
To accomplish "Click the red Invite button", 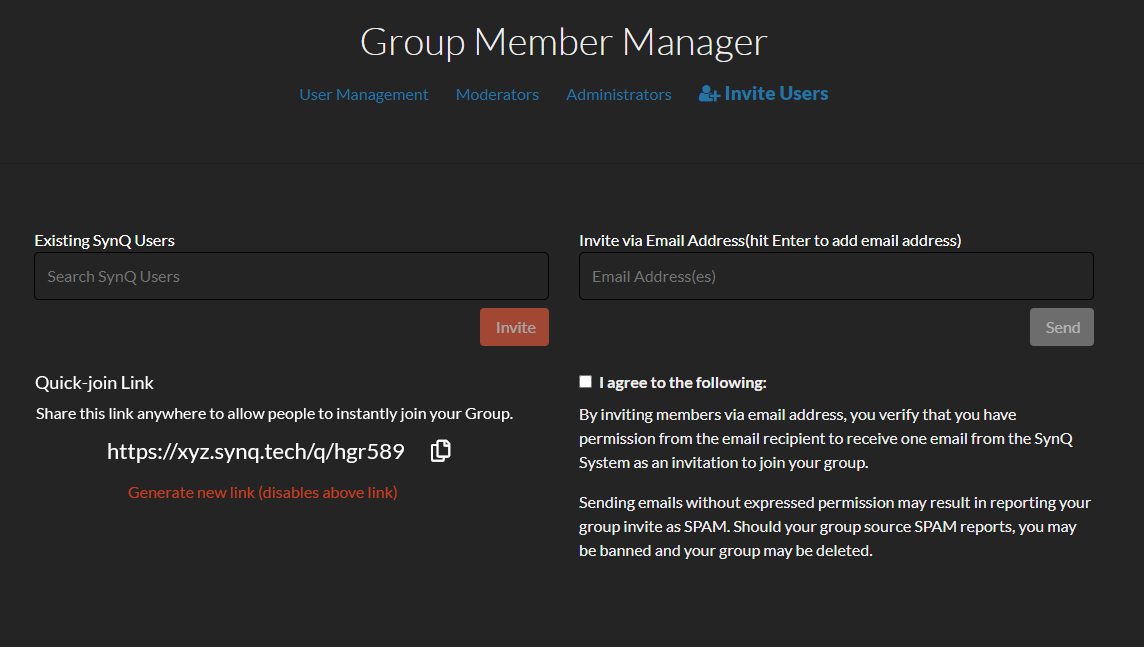I will coord(514,327).
